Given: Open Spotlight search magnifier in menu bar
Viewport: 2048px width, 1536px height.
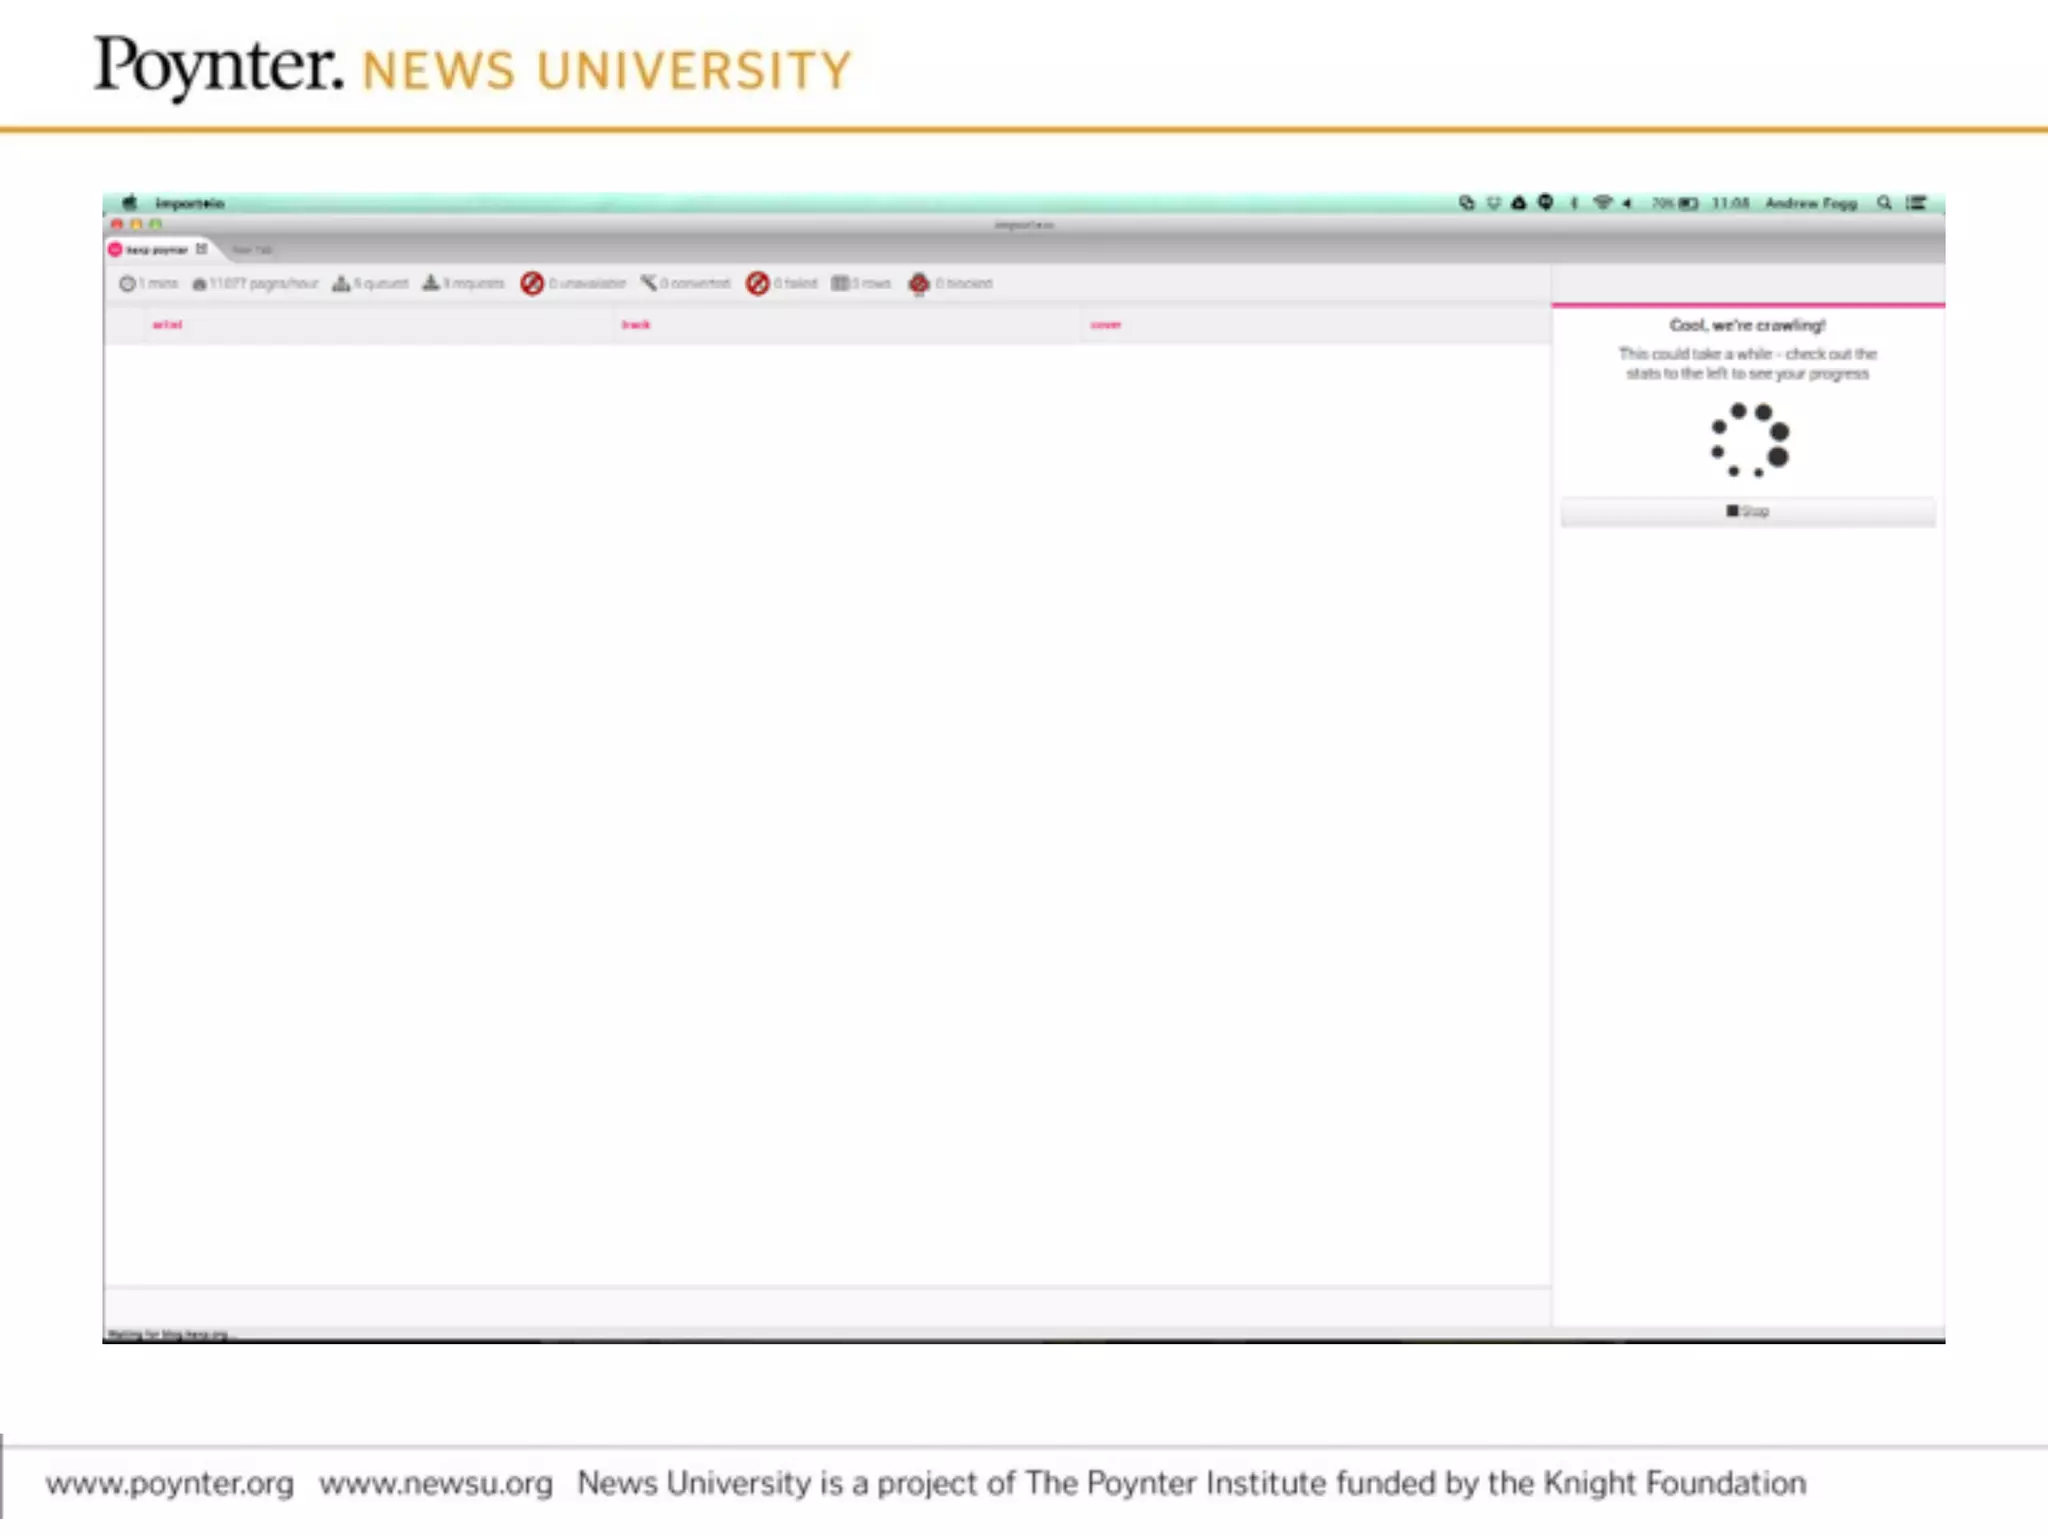Looking at the screenshot, I should (x=1884, y=203).
